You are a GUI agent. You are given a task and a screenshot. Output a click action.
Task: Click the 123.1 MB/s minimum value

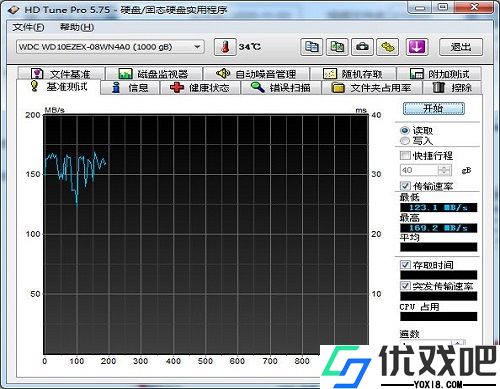pyautogui.click(x=438, y=207)
